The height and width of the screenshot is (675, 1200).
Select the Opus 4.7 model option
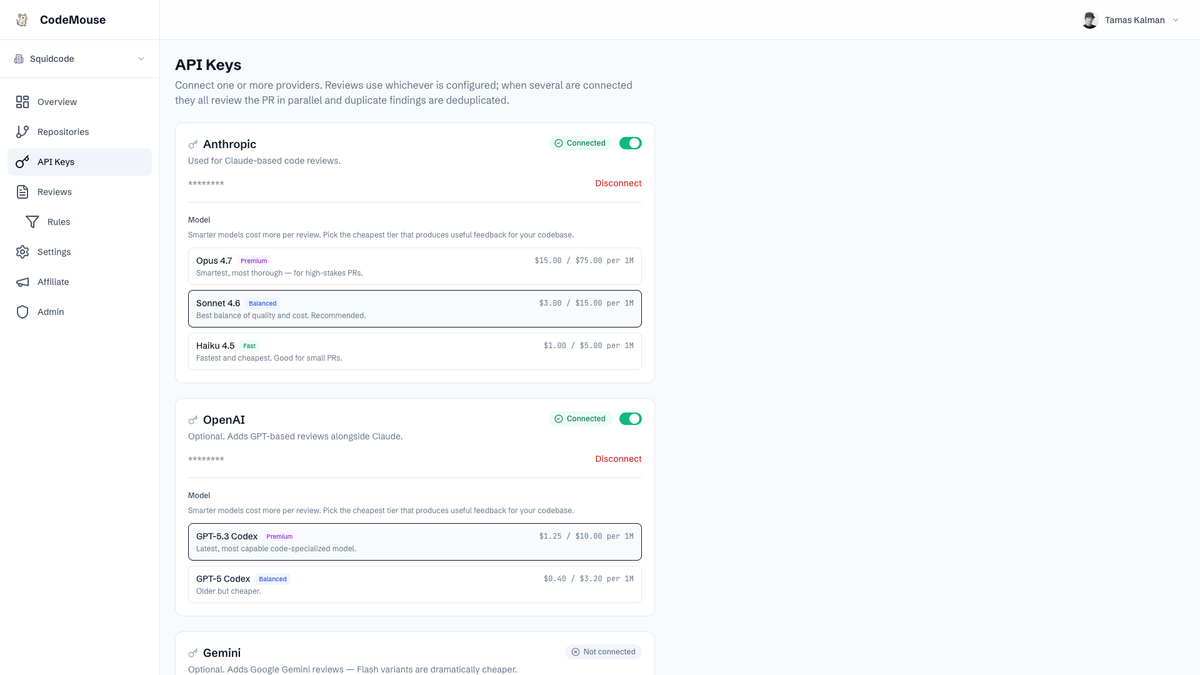tap(415, 266)
